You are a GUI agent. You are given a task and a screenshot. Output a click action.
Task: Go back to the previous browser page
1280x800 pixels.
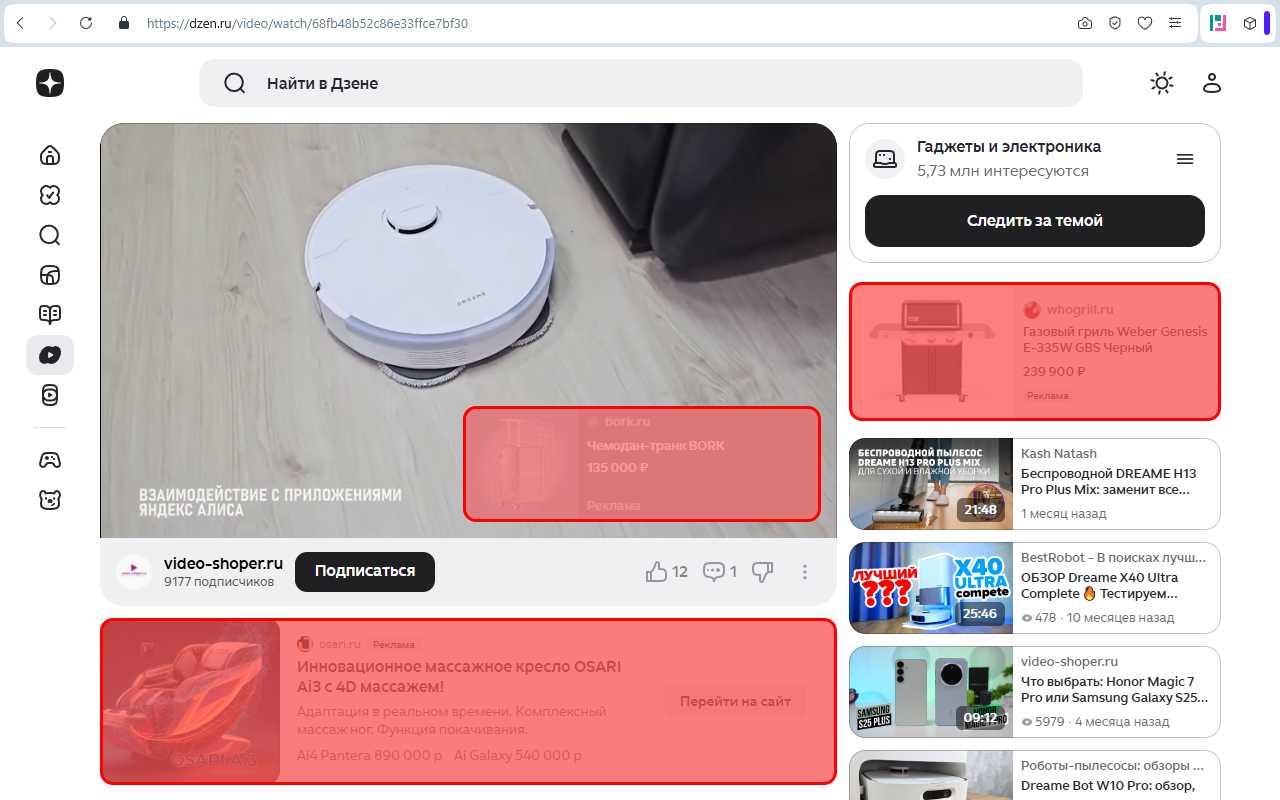(21, 23)
